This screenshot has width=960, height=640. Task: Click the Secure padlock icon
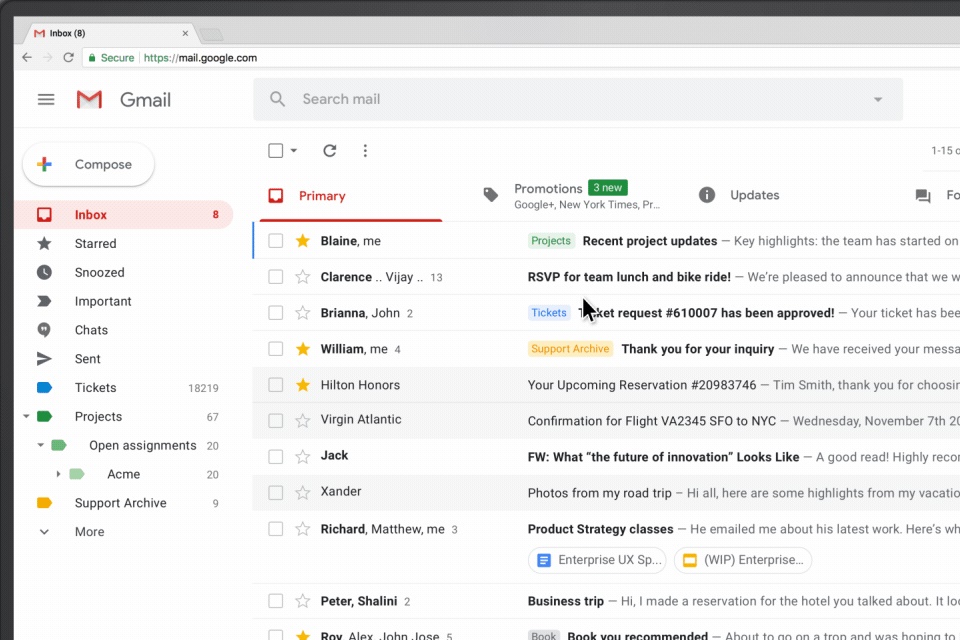(x=92, y=58)
